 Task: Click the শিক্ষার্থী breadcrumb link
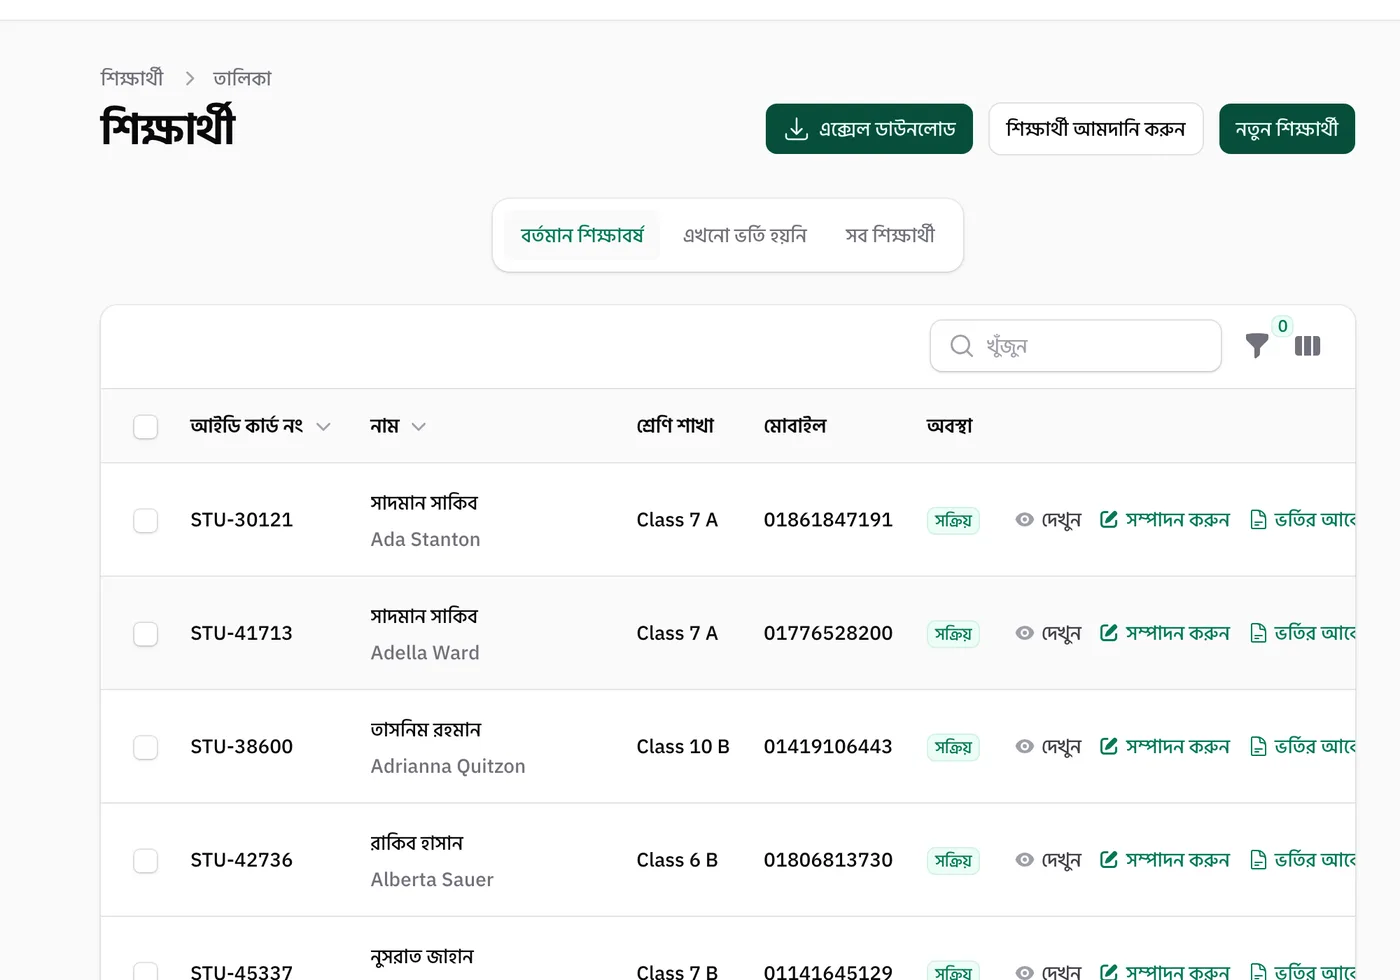coord(132,78)
